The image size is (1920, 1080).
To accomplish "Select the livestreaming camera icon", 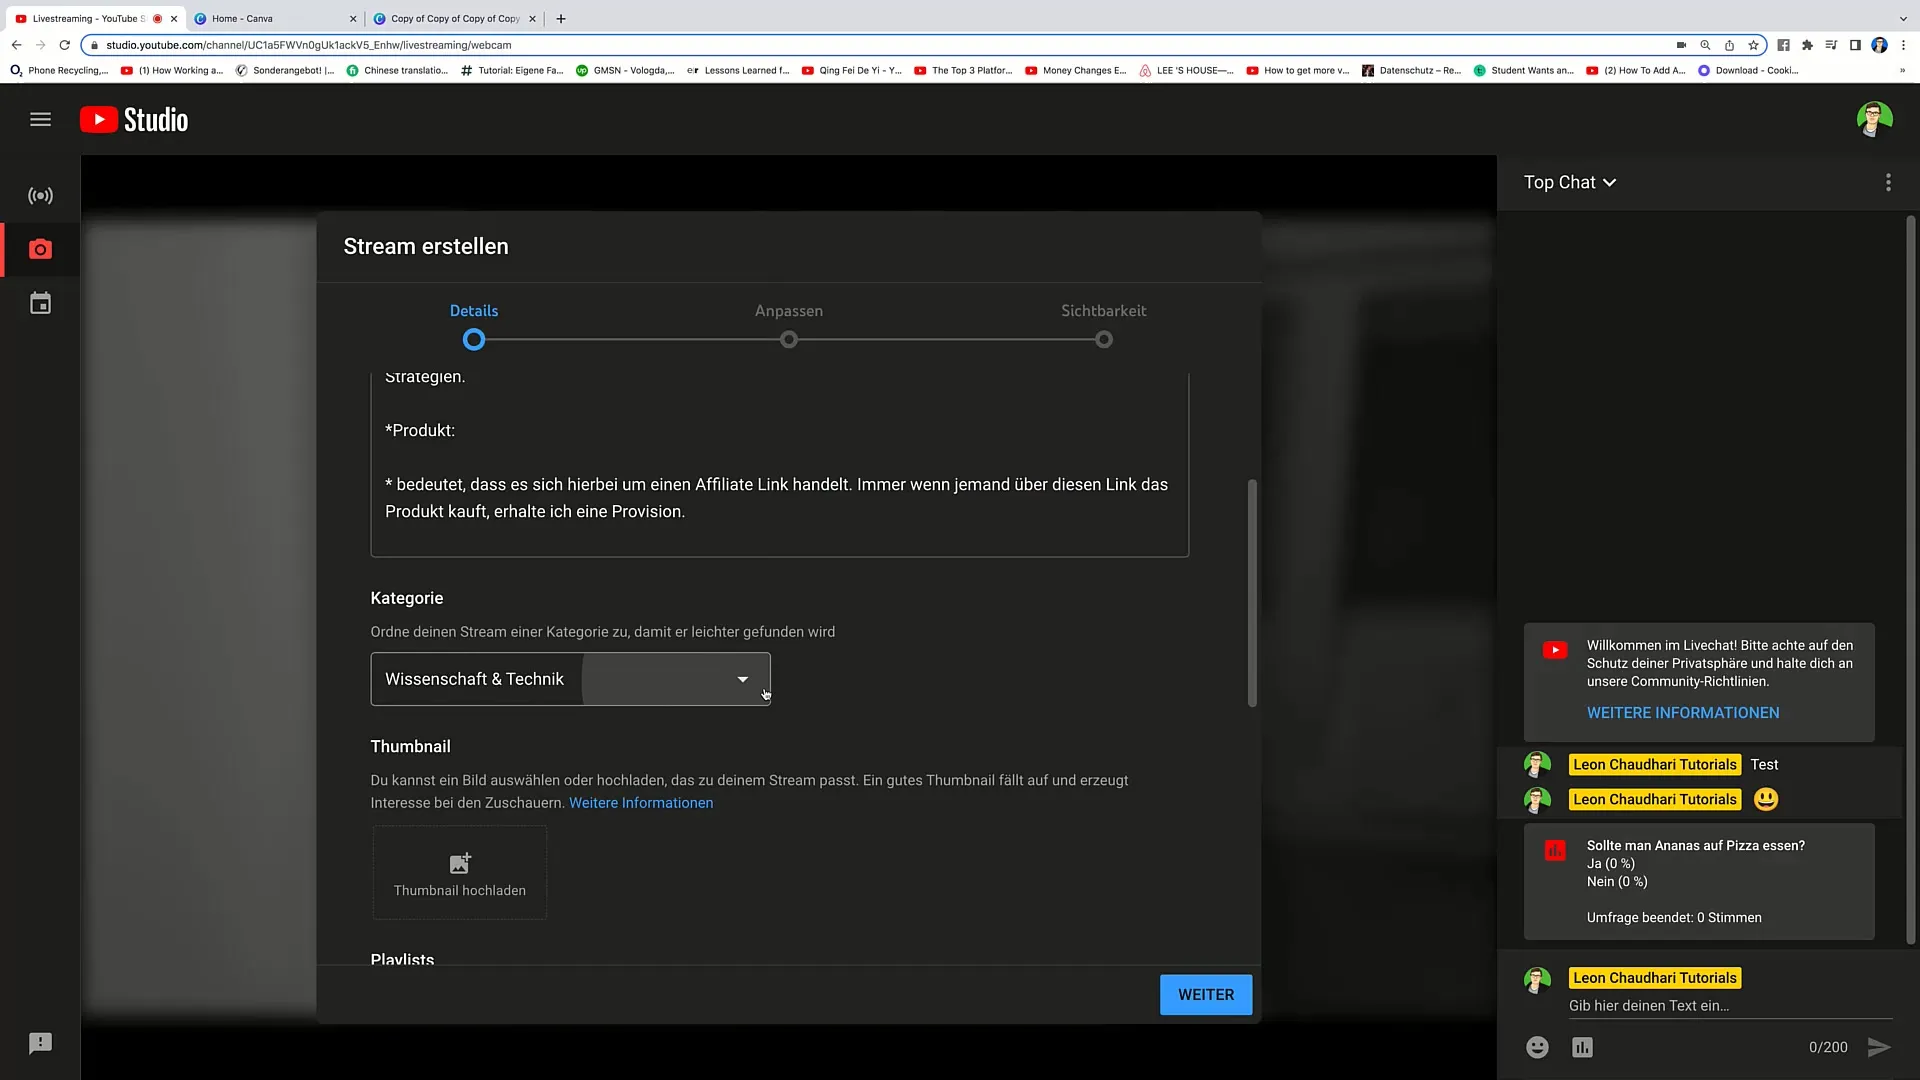I will click(40, 249).
